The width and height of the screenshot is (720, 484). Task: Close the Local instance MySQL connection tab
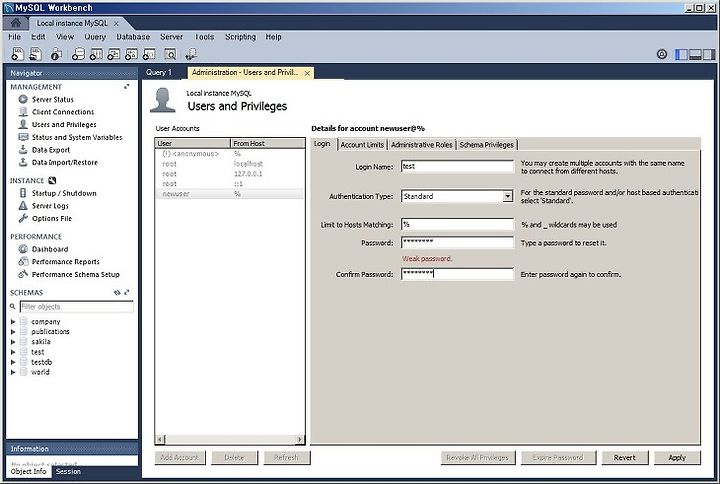click(116, 23)
